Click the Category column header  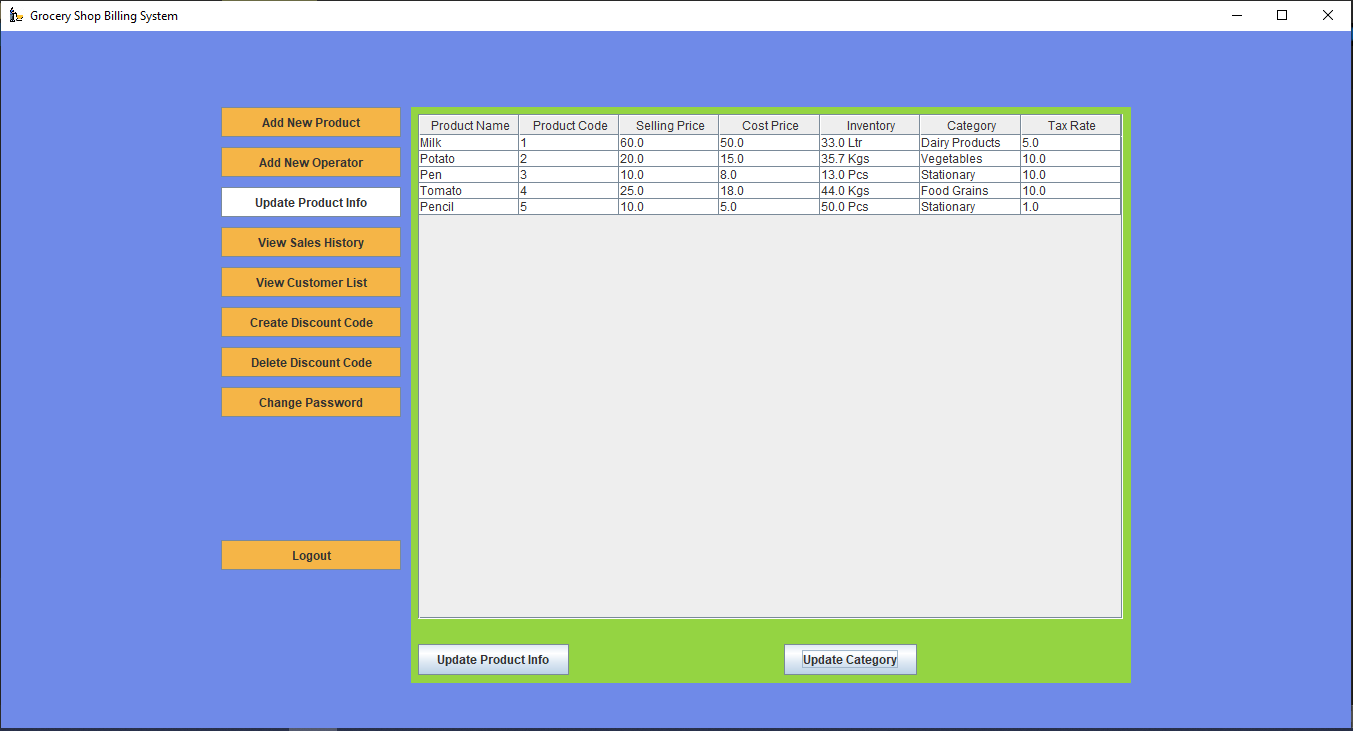(x=970, y=125)
